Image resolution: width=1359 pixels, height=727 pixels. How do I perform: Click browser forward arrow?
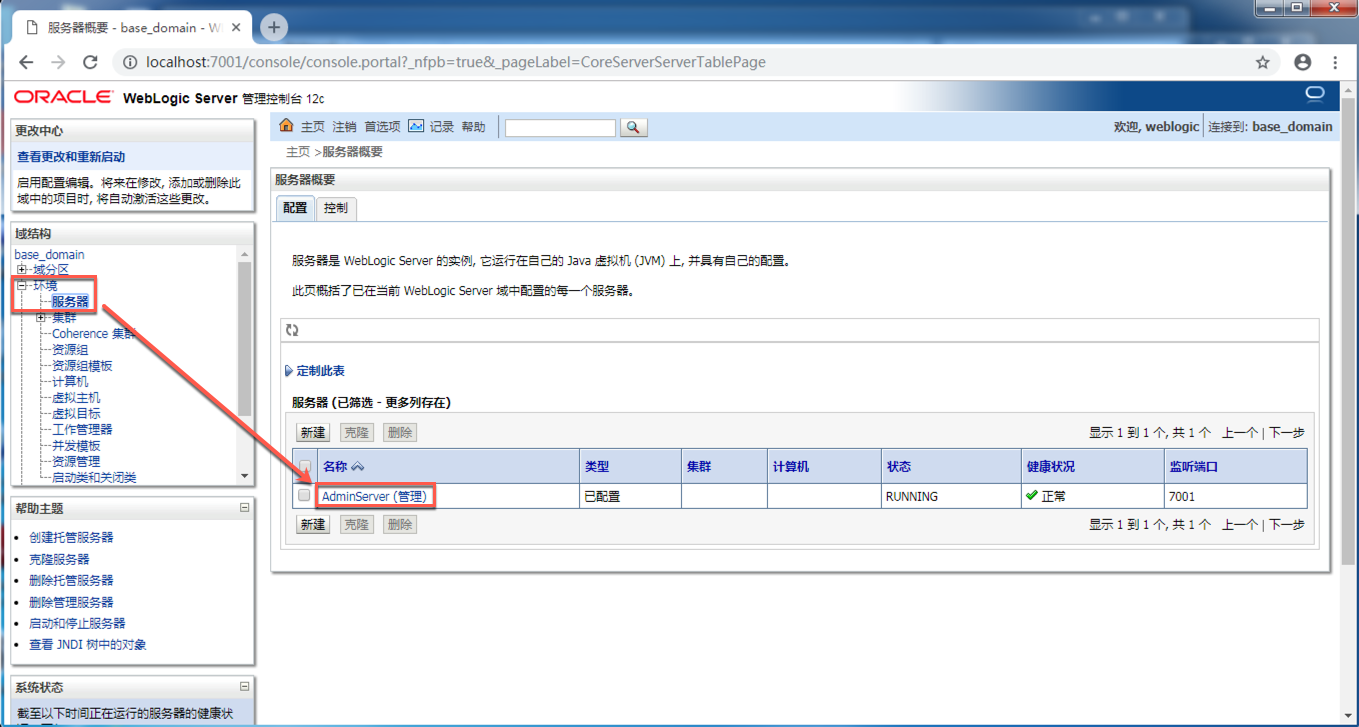coord(58,62)
